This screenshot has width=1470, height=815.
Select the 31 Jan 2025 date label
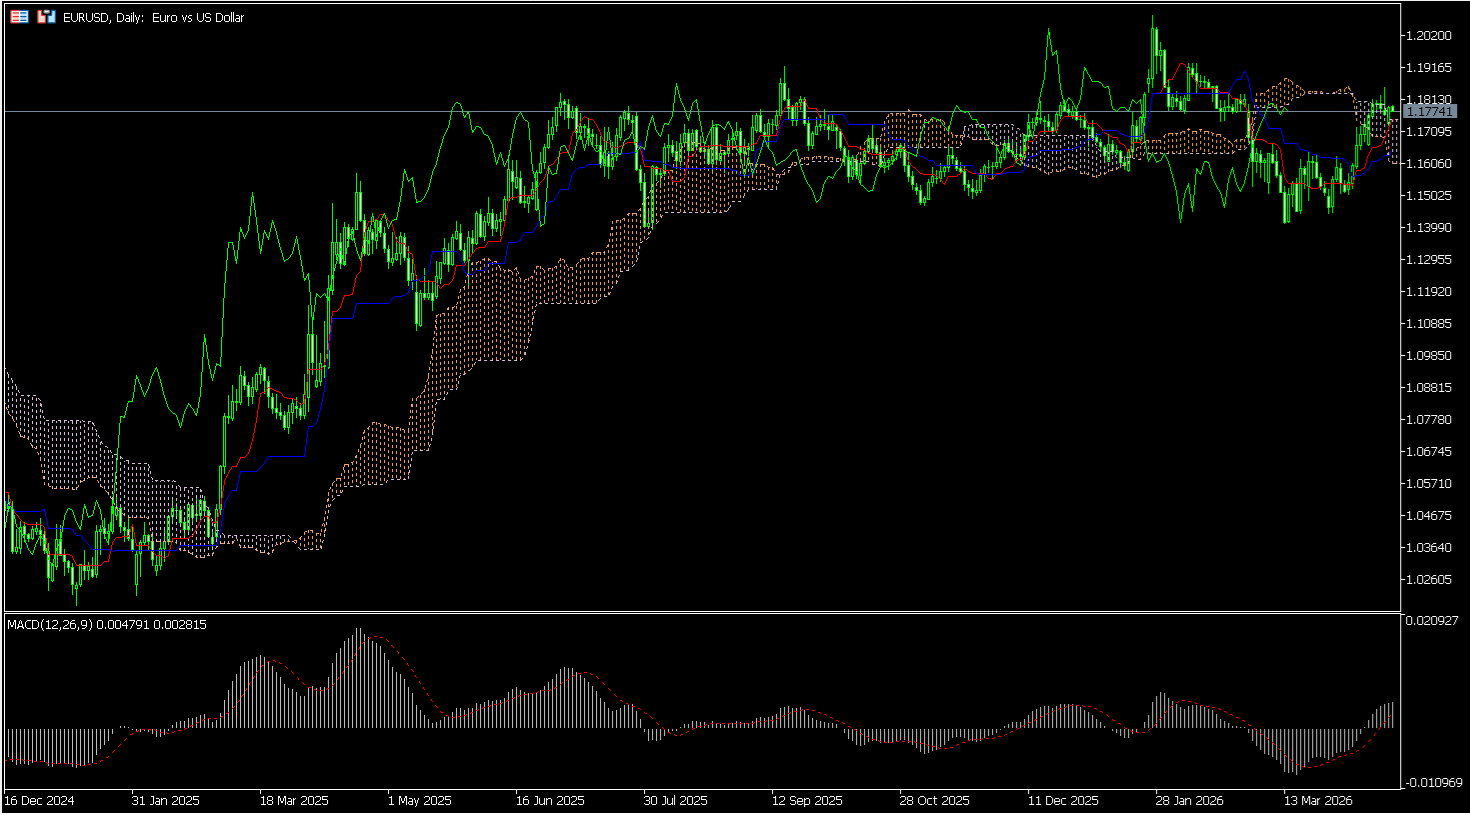tap(166, 801)
